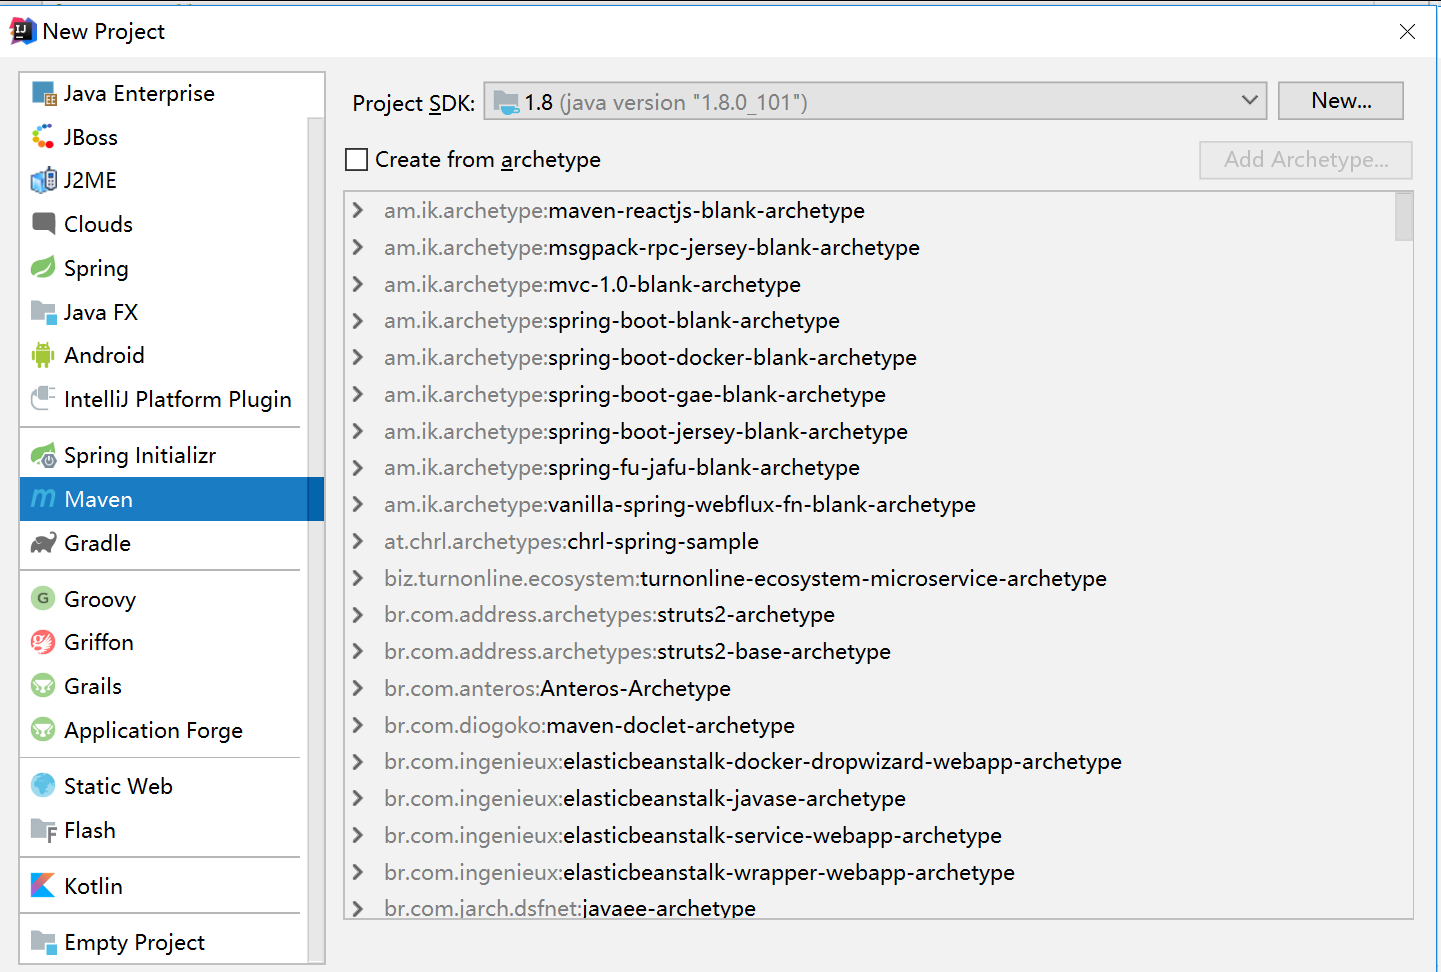Viewport: 1441px width, 972px height.
Task: Click the Gradle elephant icon
Action: click(44, 543)
